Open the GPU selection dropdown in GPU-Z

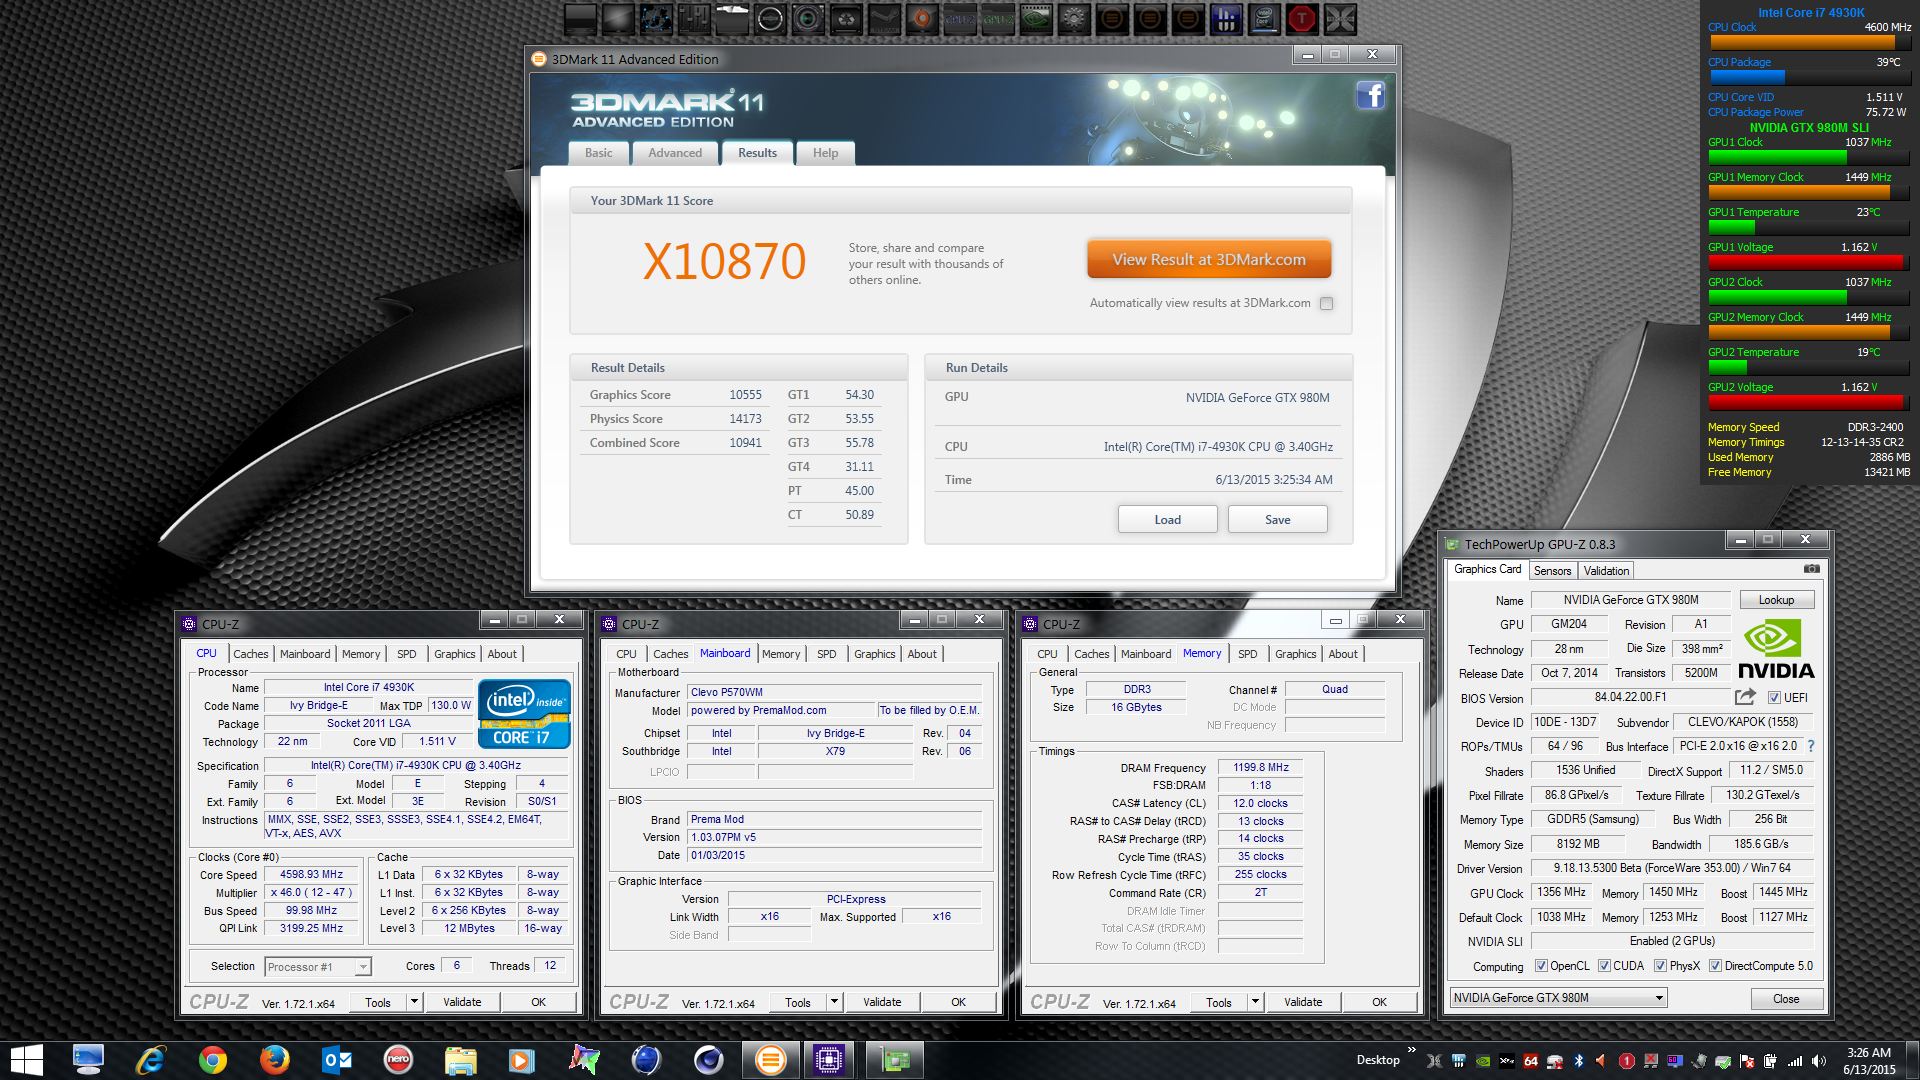click(1658, 998)
